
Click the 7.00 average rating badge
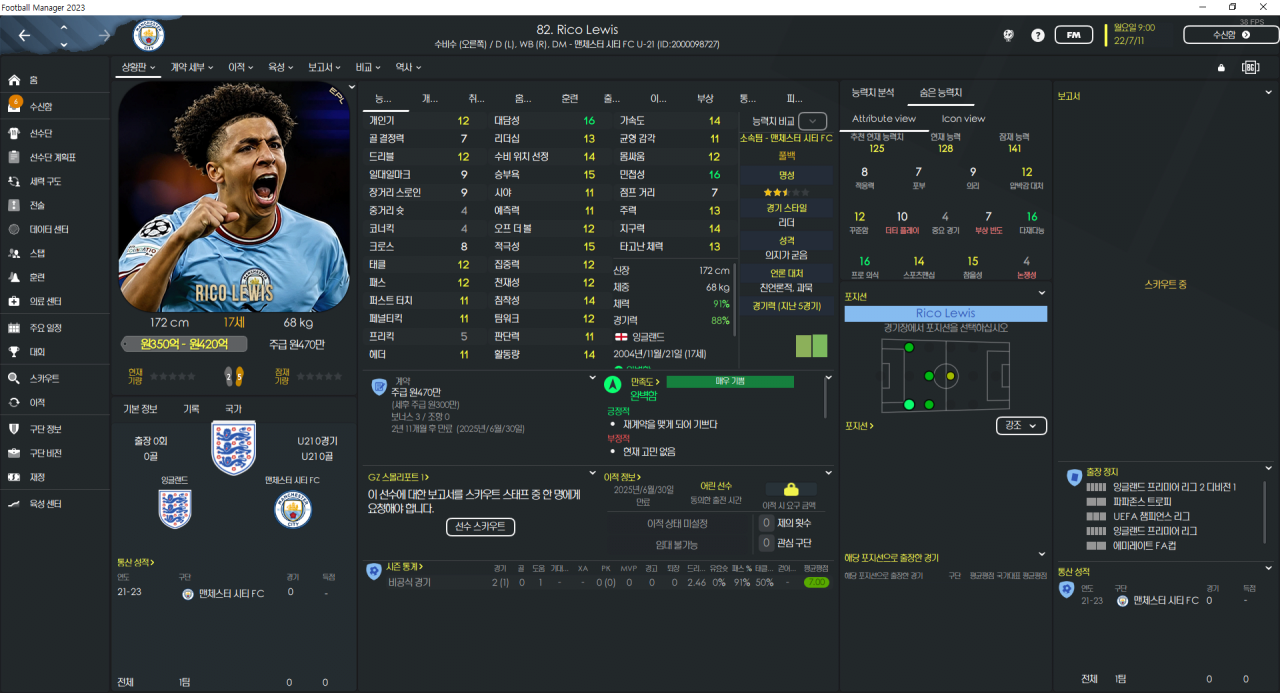(x=816, y=582)
